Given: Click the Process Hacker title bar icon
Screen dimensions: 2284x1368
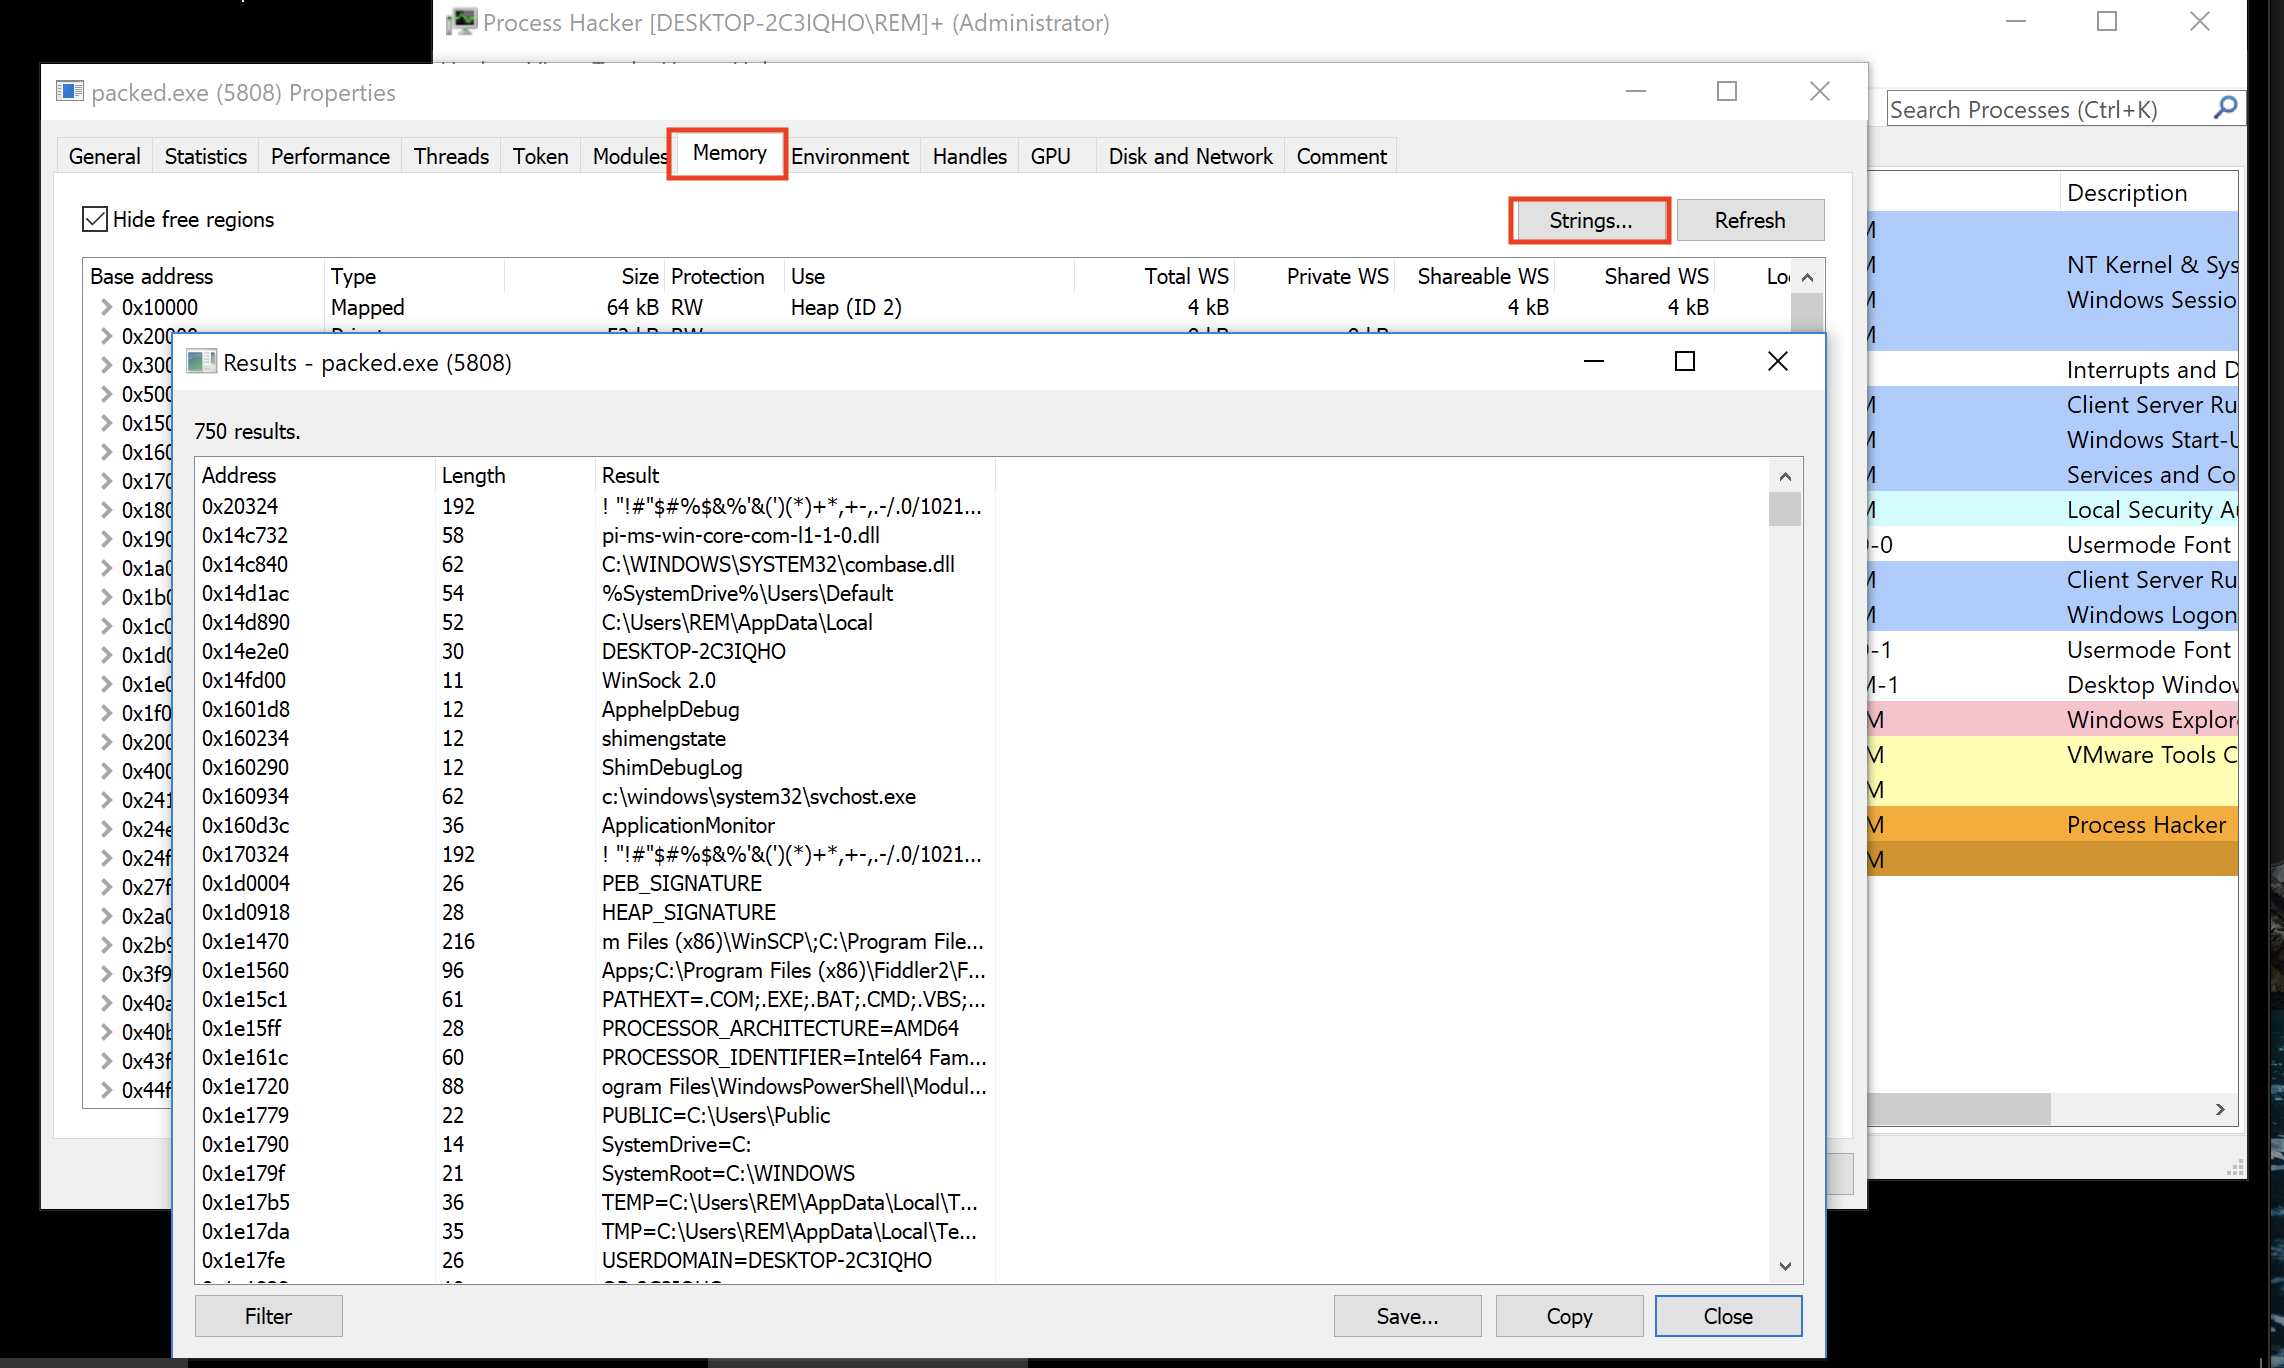Looking at the screenshot, I should point(461,22).
